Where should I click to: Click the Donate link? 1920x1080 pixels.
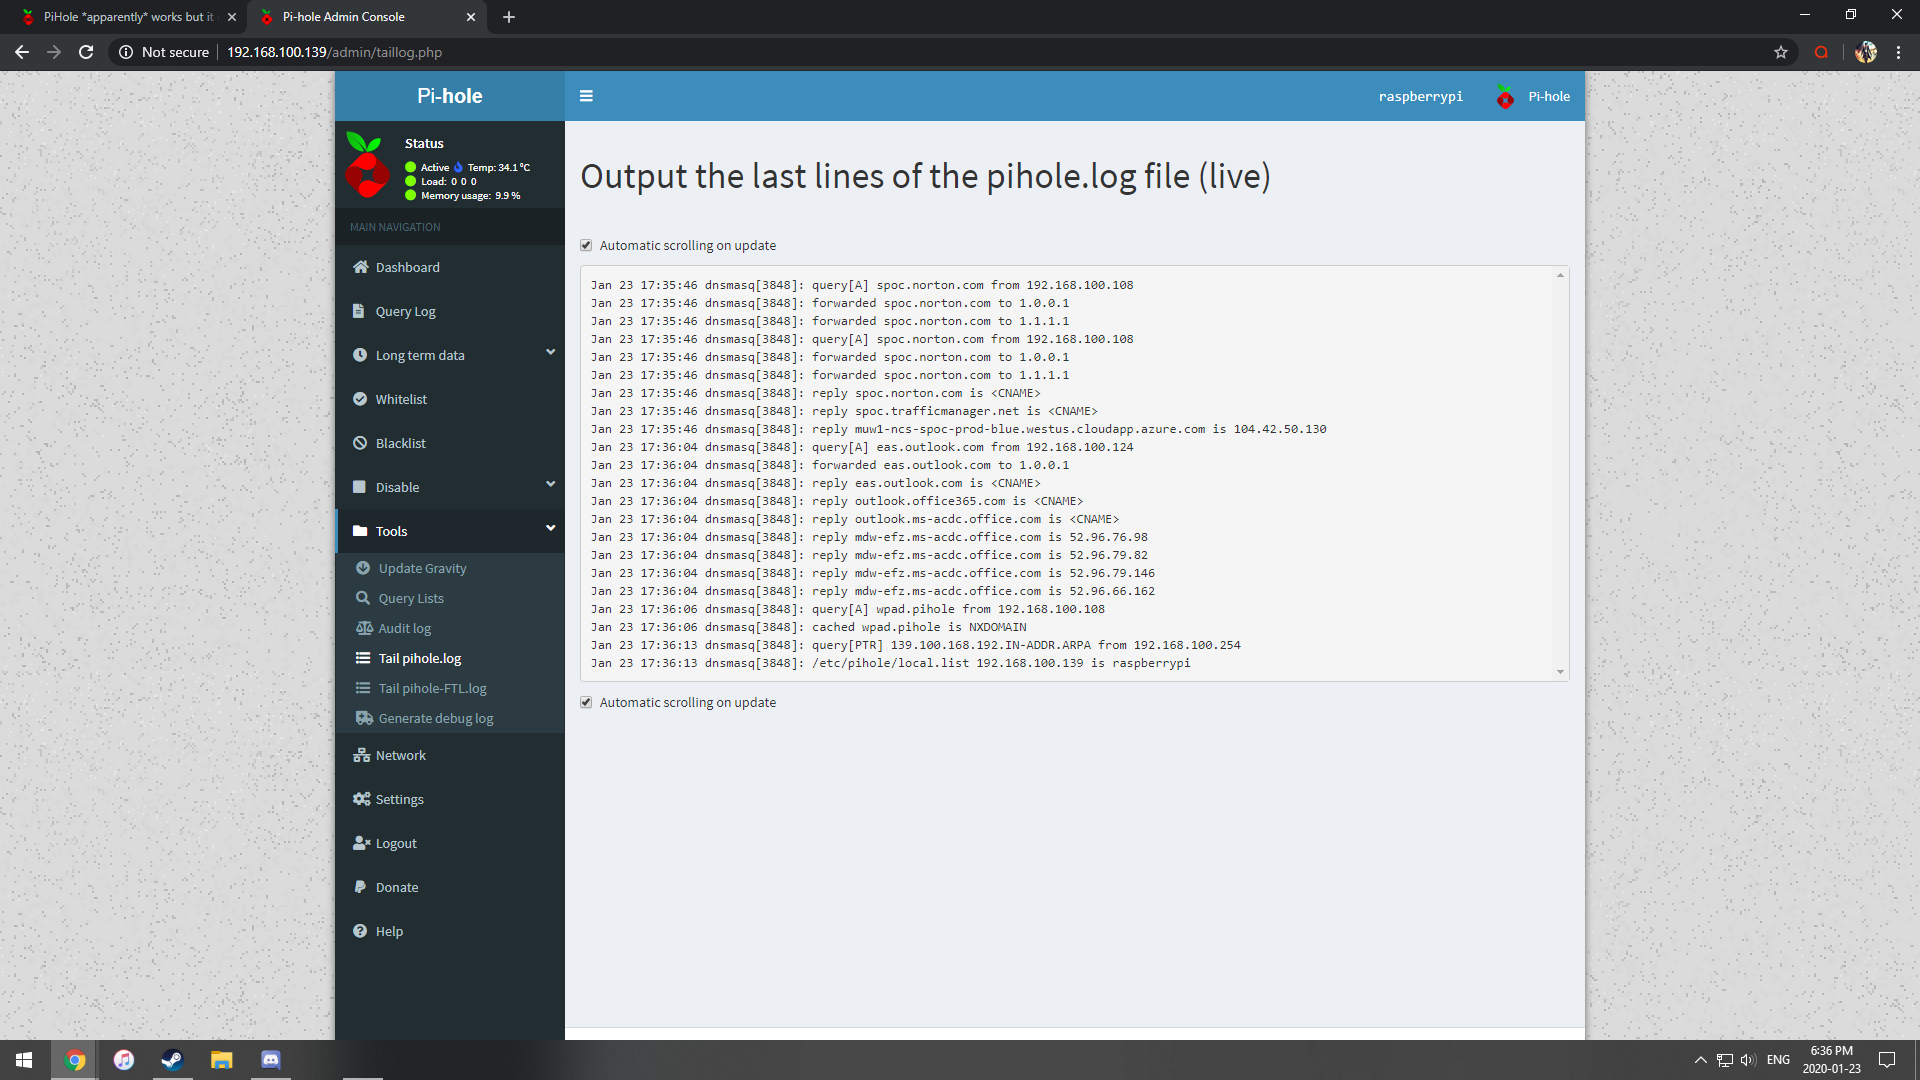tap(450, 887)
